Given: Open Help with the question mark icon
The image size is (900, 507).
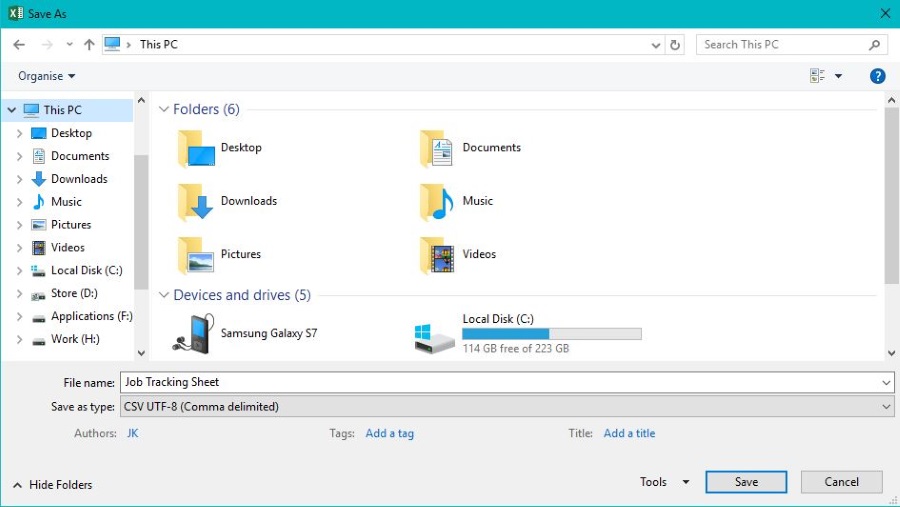Looking at the screenshot, I should (x=877, y=76).
